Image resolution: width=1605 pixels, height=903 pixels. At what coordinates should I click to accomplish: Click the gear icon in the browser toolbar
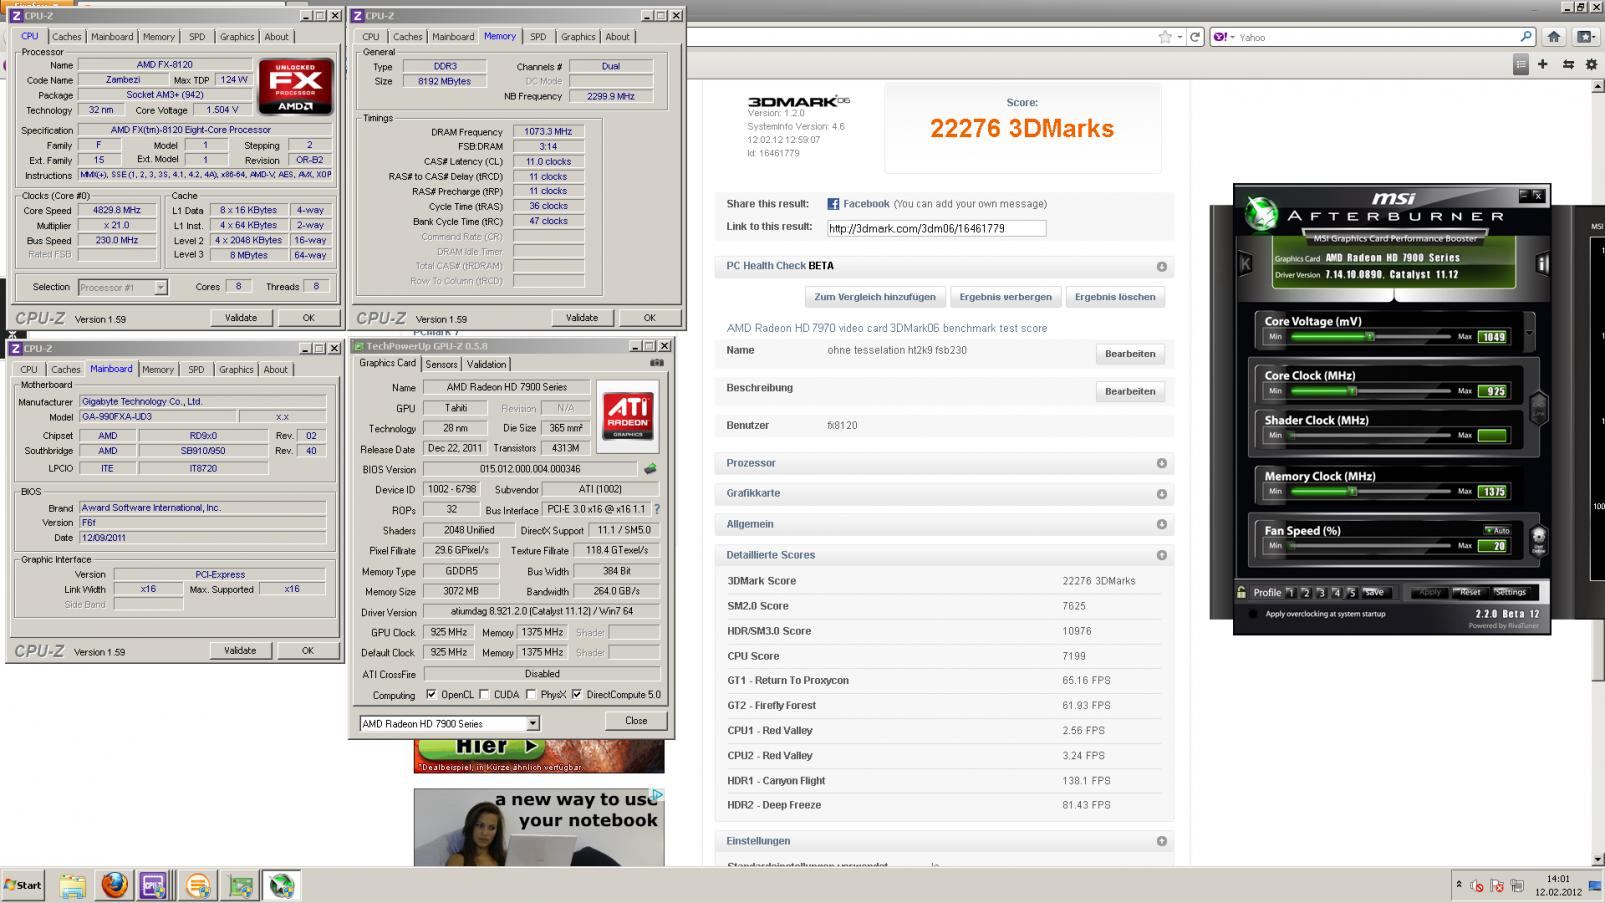pos(1590,64)
